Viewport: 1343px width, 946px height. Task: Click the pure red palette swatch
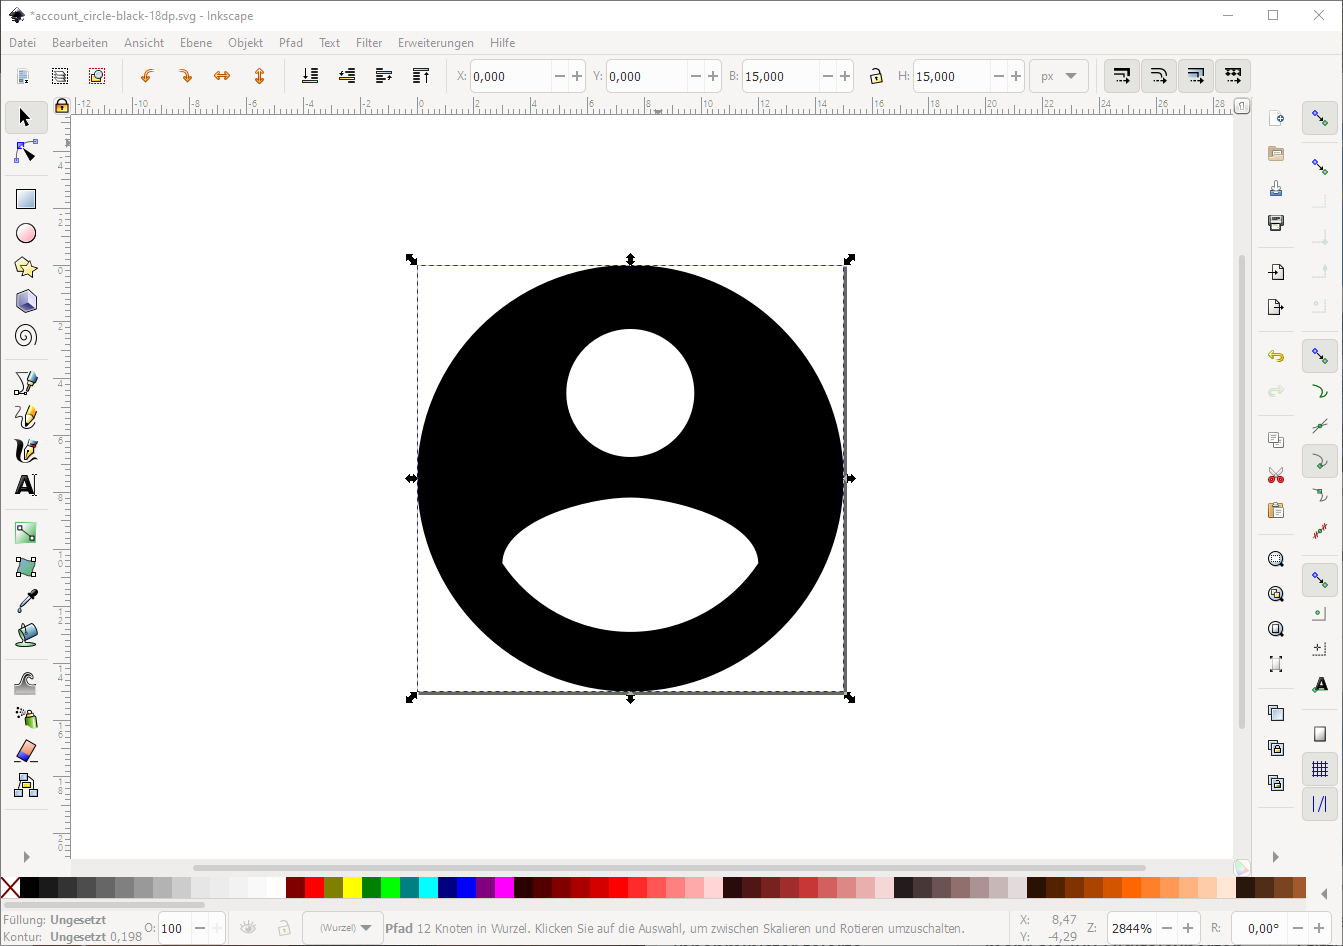coord(314,888)
